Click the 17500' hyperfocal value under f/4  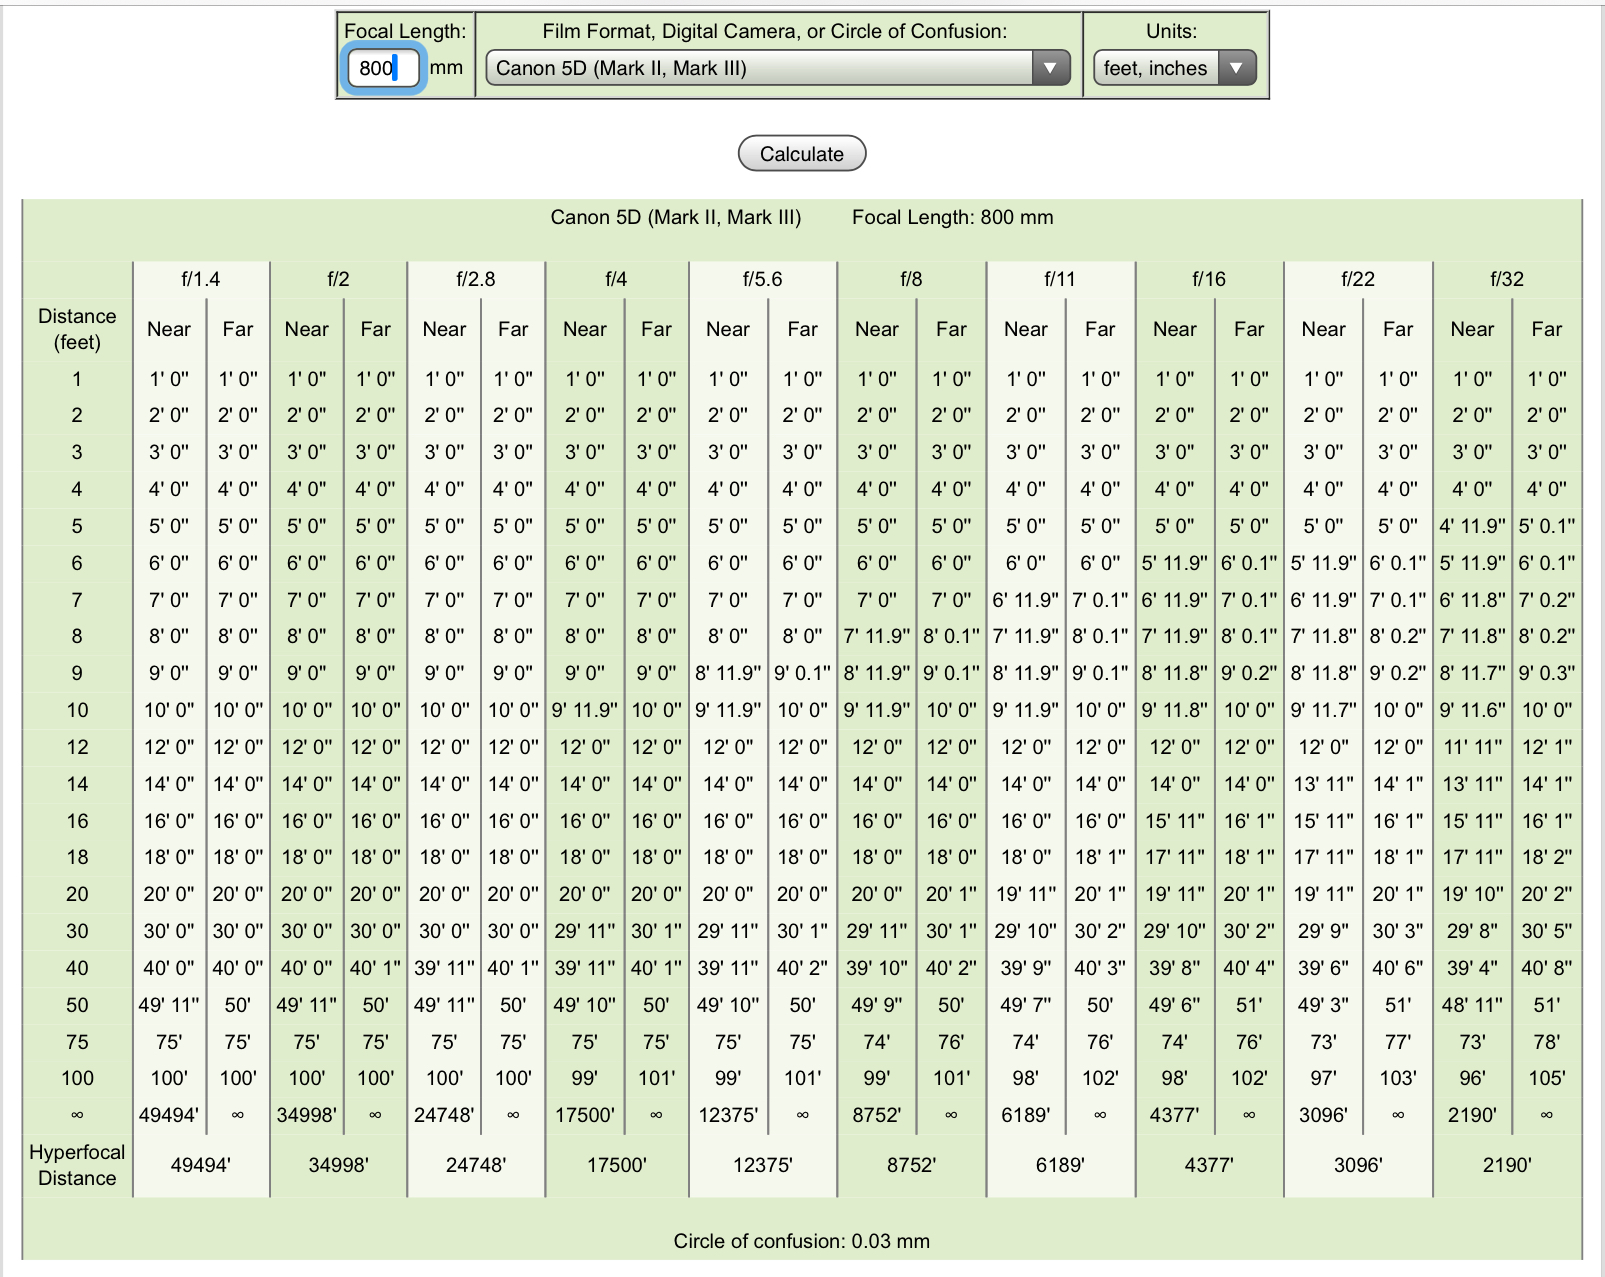616,1165
